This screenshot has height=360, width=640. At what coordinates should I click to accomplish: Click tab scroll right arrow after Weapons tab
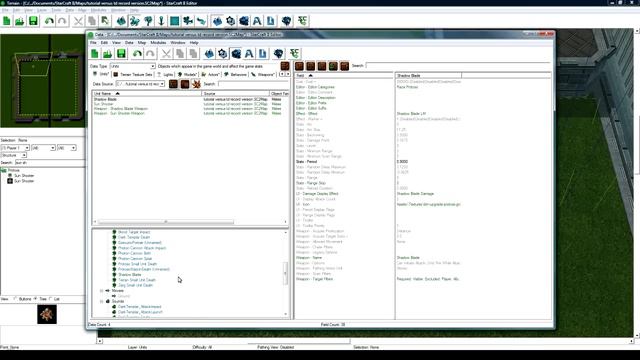288,74
